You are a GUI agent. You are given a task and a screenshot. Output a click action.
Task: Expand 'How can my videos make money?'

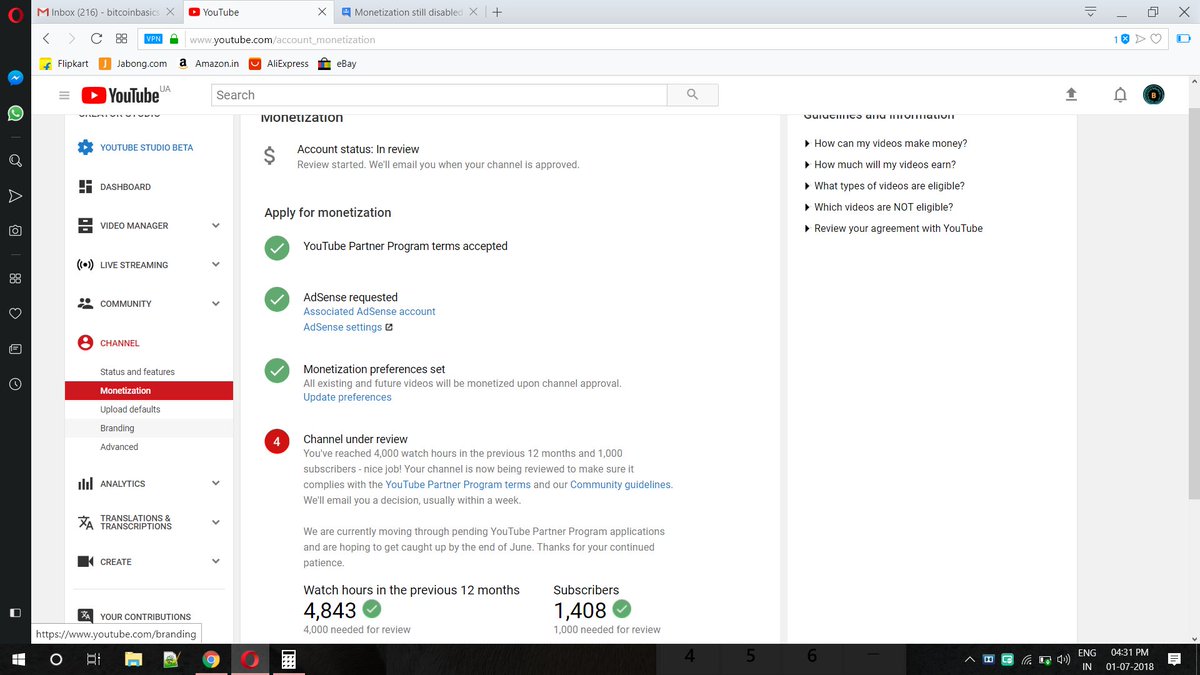click(886, 144)
